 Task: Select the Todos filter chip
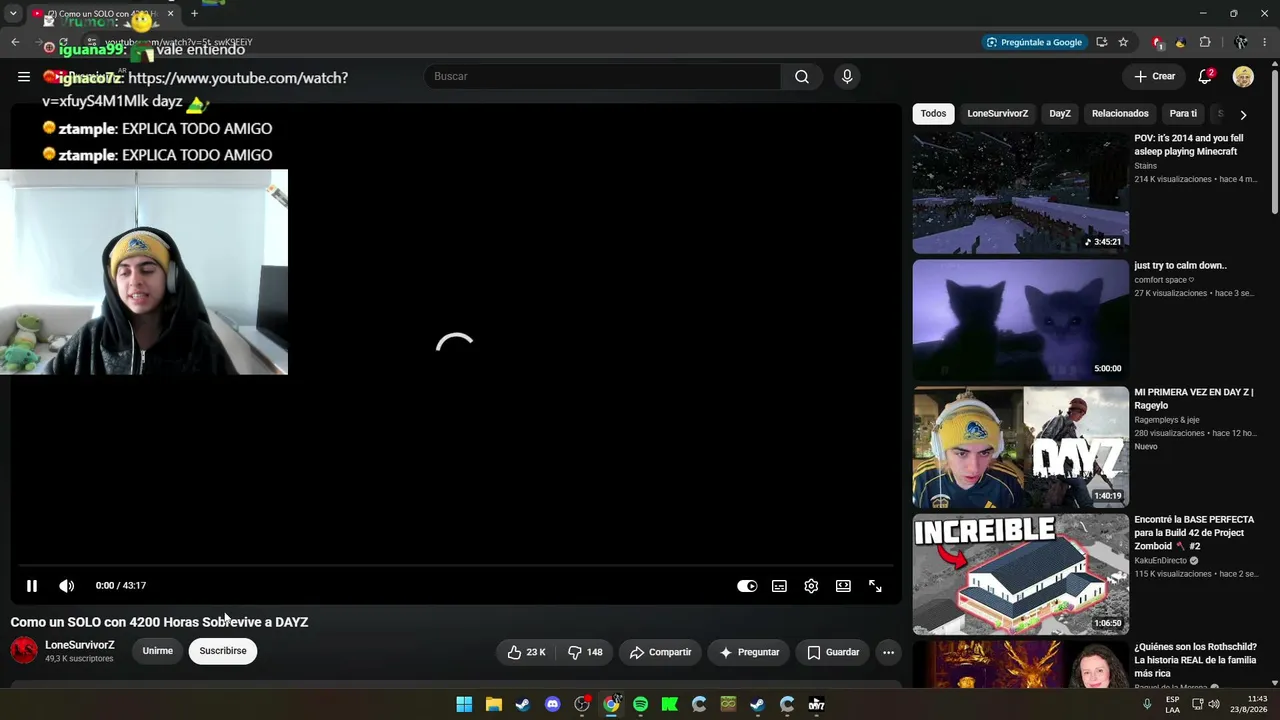933,114
